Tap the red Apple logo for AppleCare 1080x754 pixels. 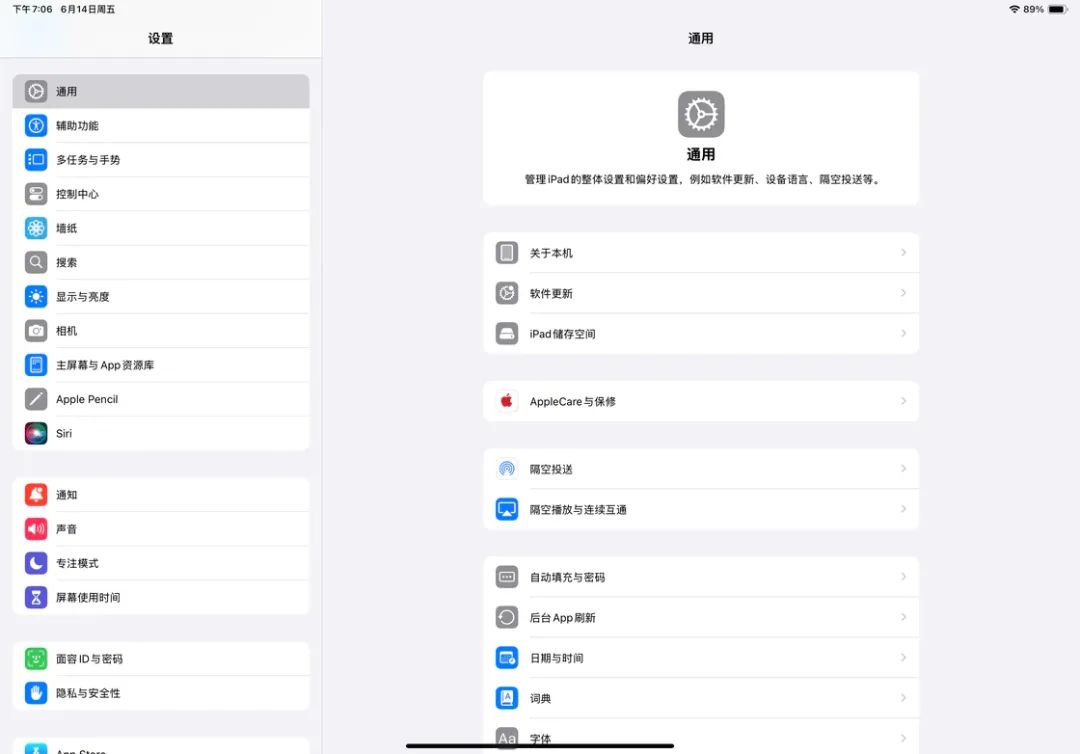[507, 401]
